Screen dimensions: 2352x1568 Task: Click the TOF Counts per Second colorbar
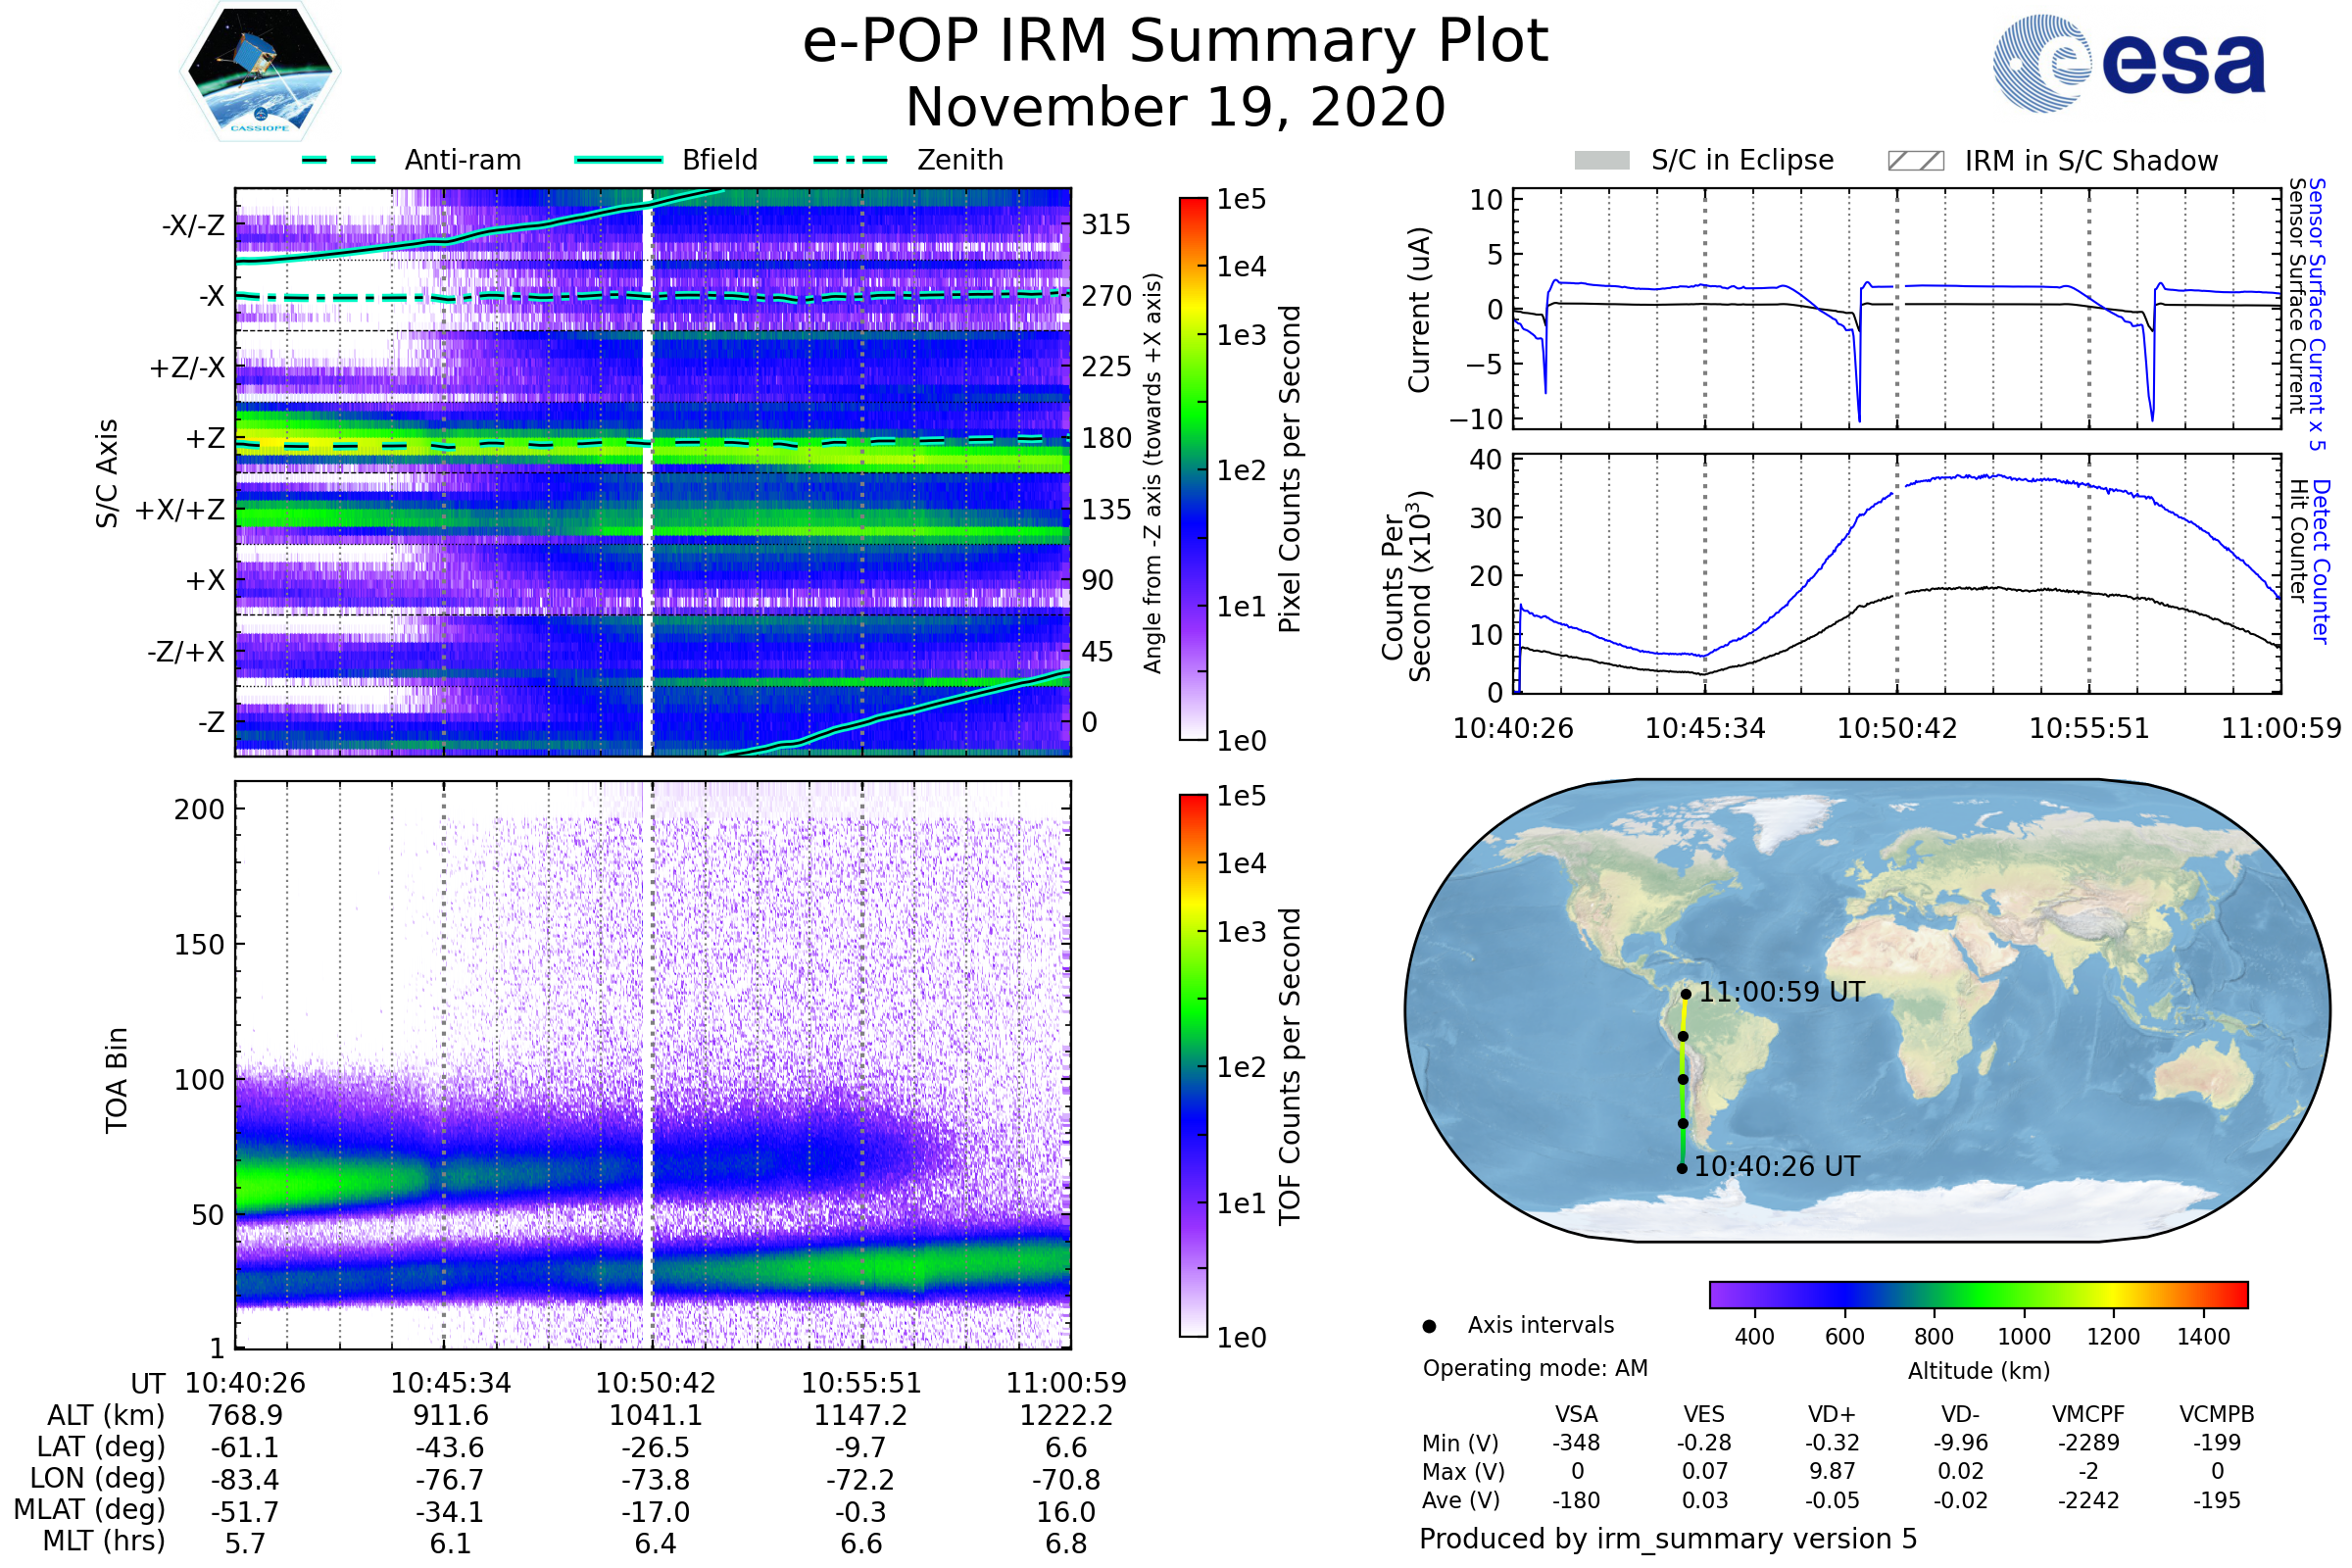click(1193, 1065)
